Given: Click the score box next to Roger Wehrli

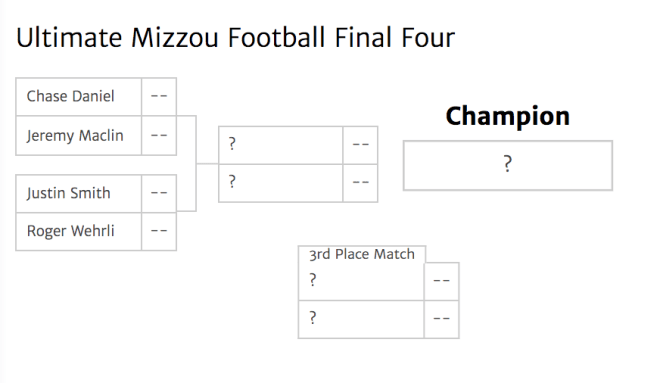Looking at the screenshot, I should [x=159, y=231].
